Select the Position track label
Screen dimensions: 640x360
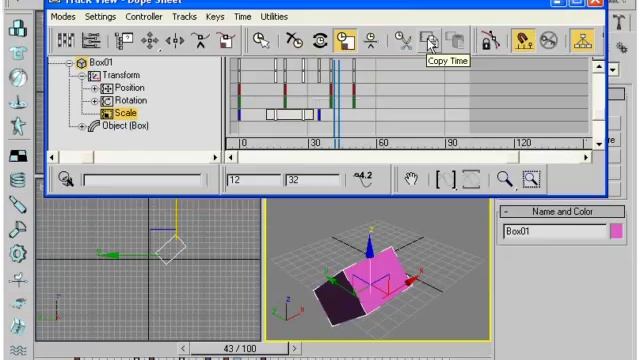point(129,88)
